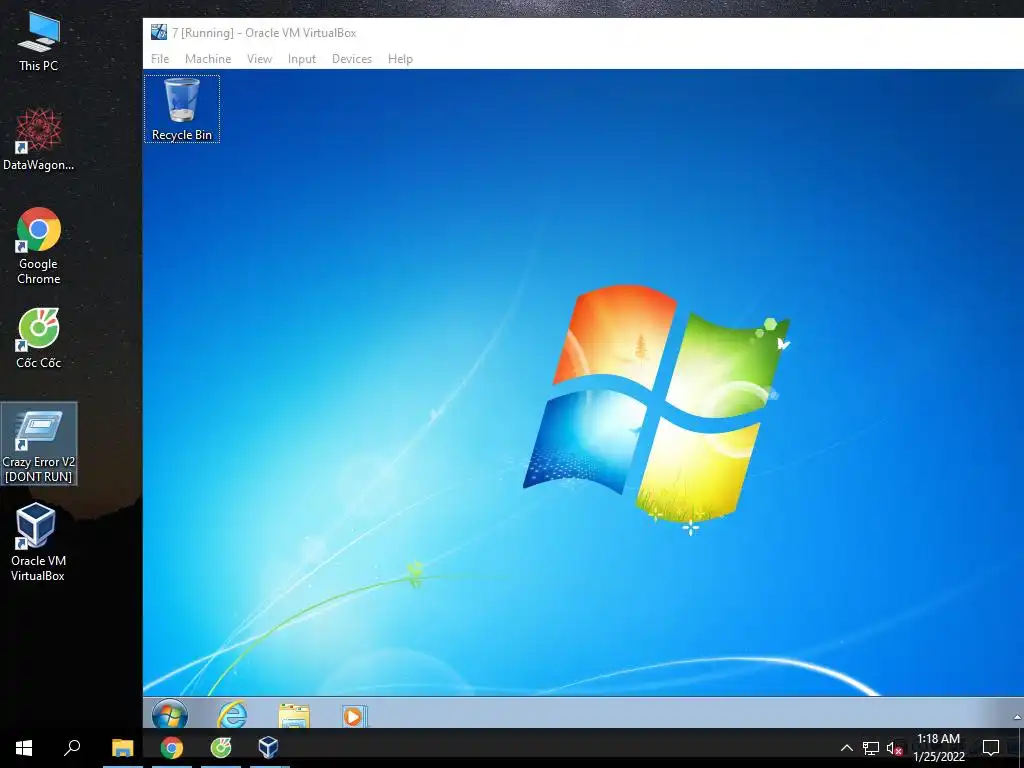Open the host network tray icon

871,748
